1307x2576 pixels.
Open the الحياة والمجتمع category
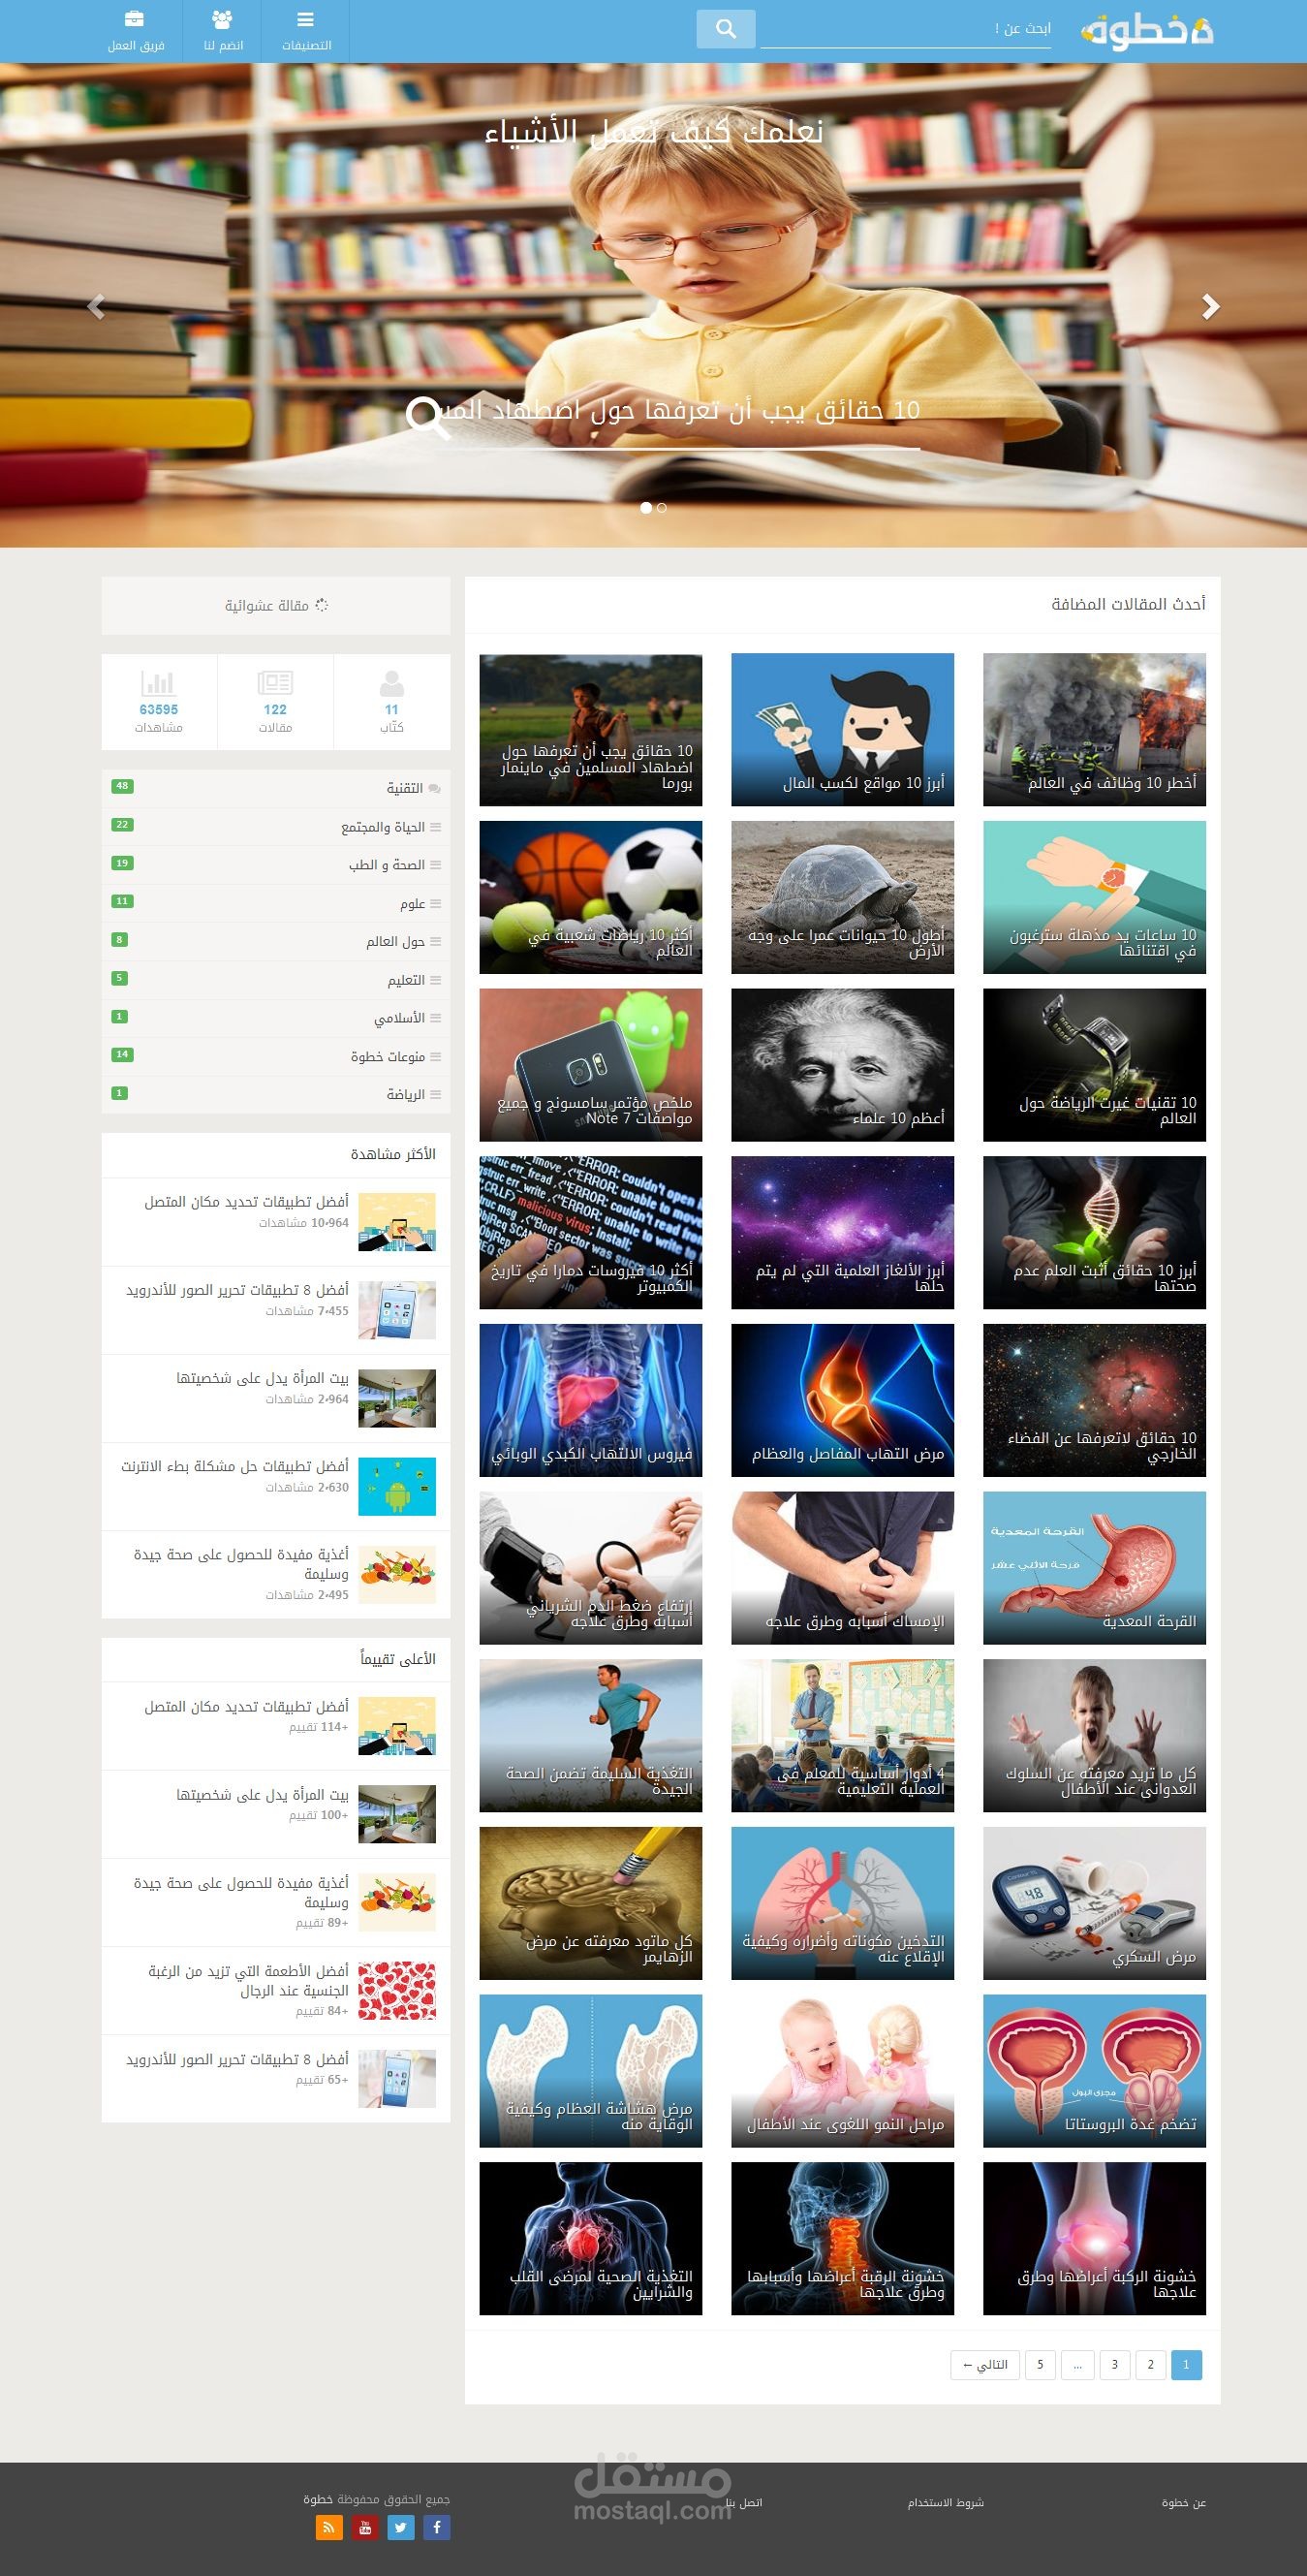click(276, 827)
